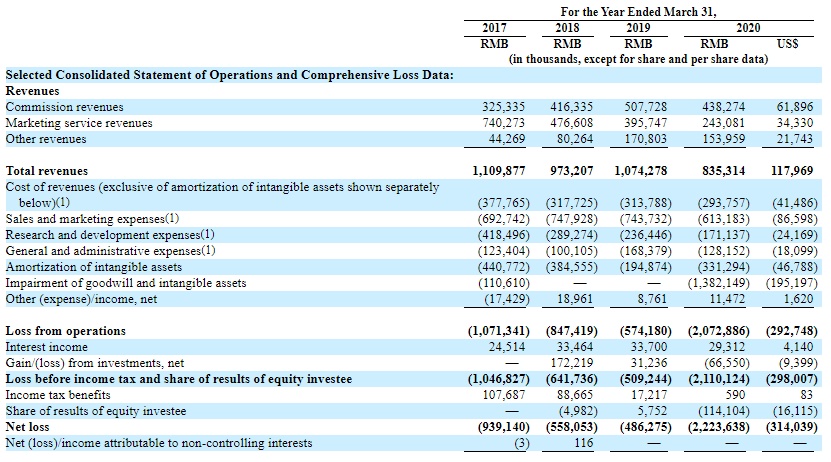Click the Loss from operations row label
Image resolution: width=831 pixels, height=462 pixels.
pyautogui.click(x=66, y=331)
